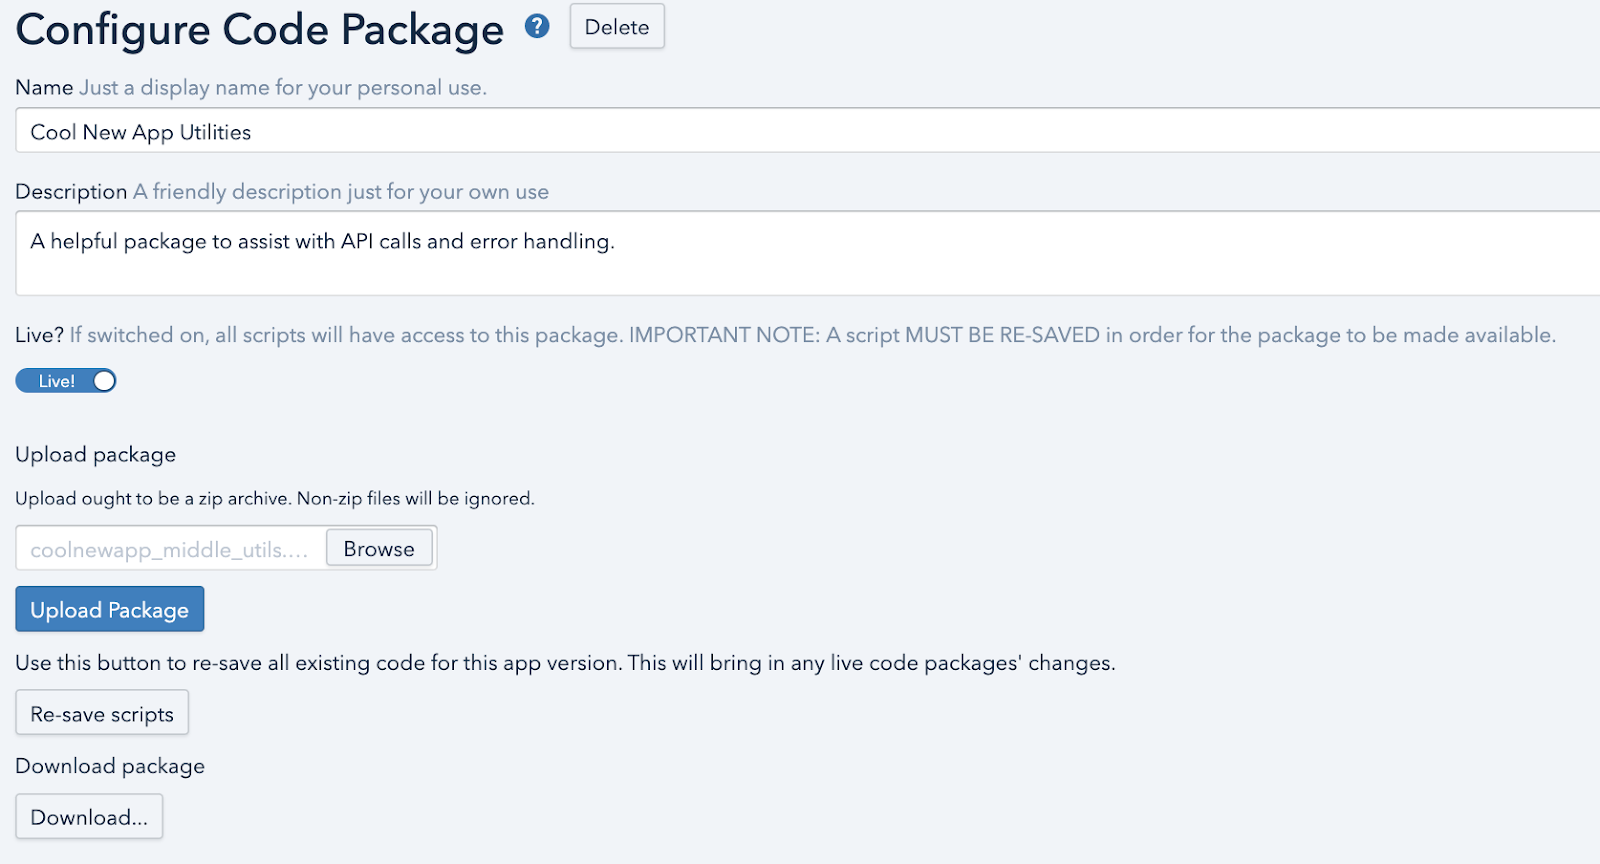Click the re-save all existing code instruction text
Screen dimensions: 1600x864
565,663
